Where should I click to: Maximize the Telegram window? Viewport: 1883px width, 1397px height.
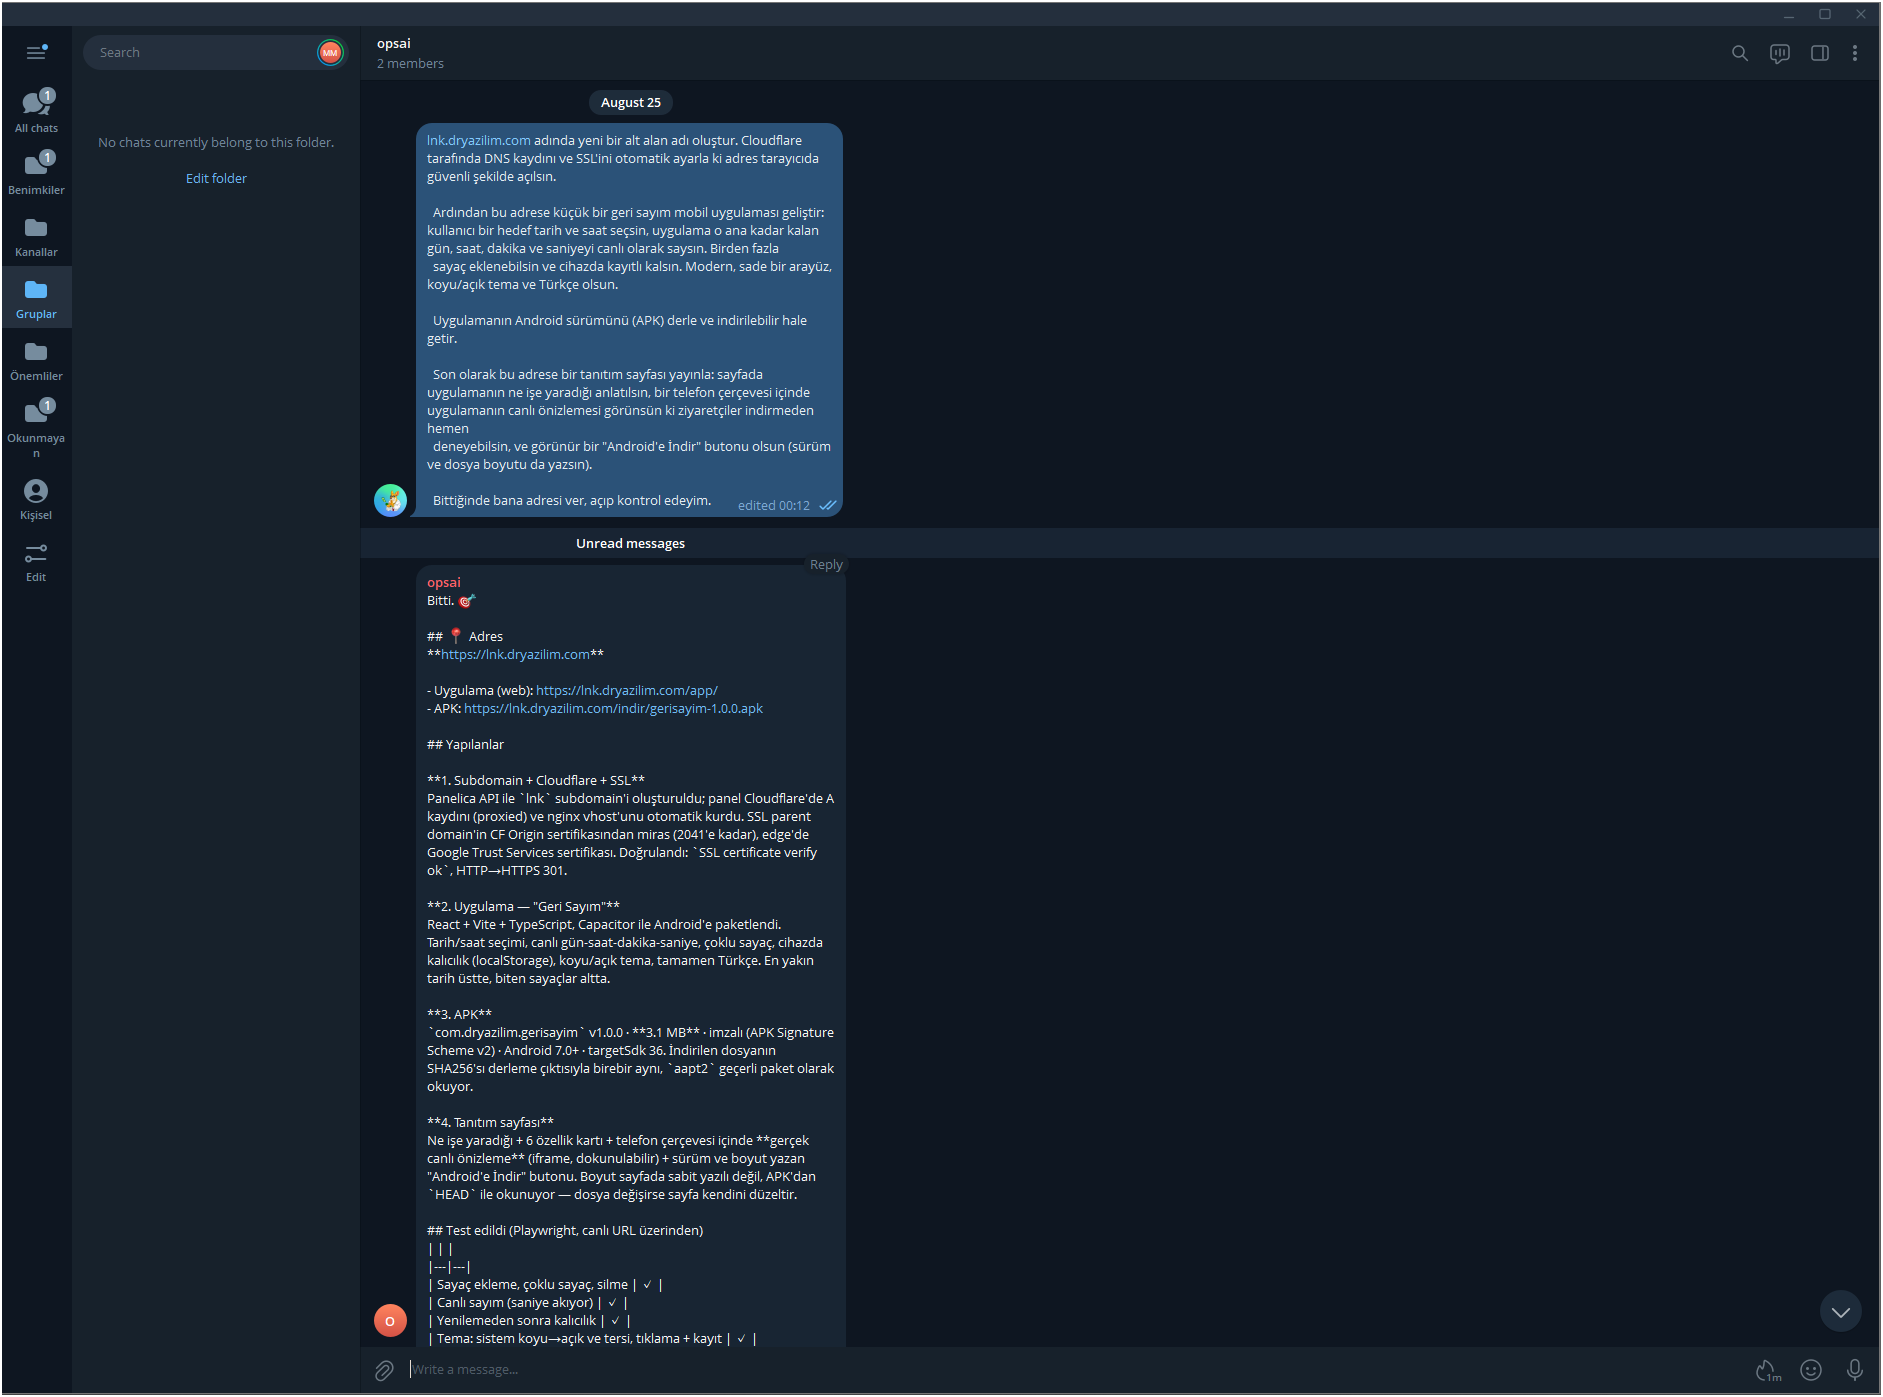(1825, 14)
